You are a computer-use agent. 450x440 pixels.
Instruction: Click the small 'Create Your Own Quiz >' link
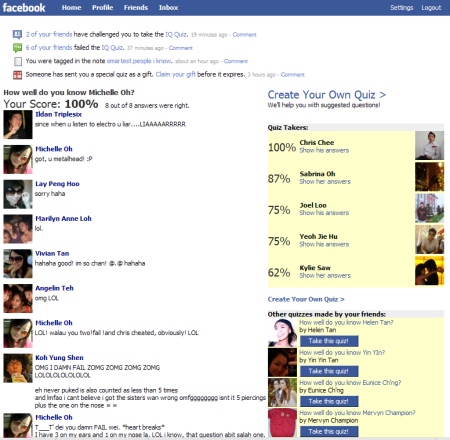(x=306, y=299)
